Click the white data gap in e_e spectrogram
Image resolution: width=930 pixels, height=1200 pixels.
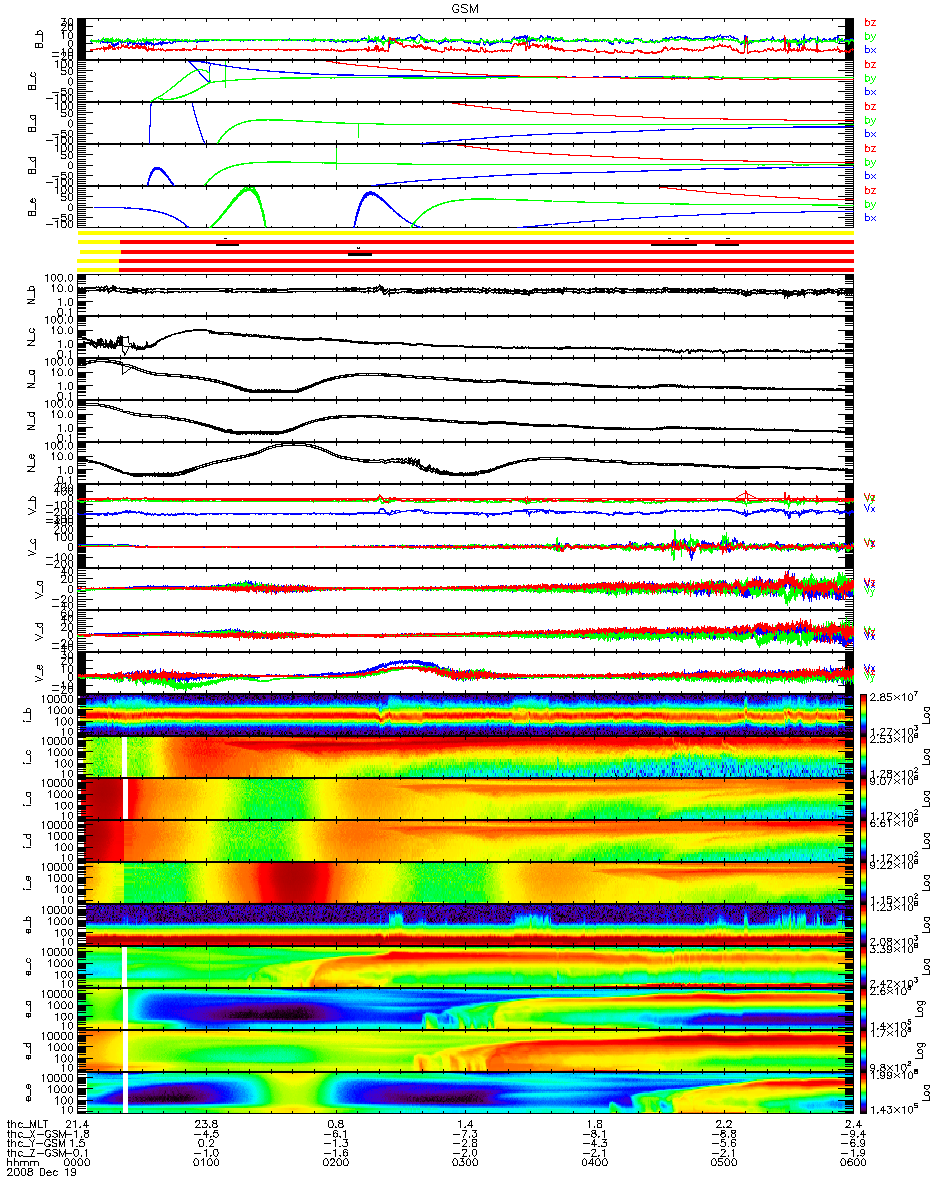click(126, 1092)
